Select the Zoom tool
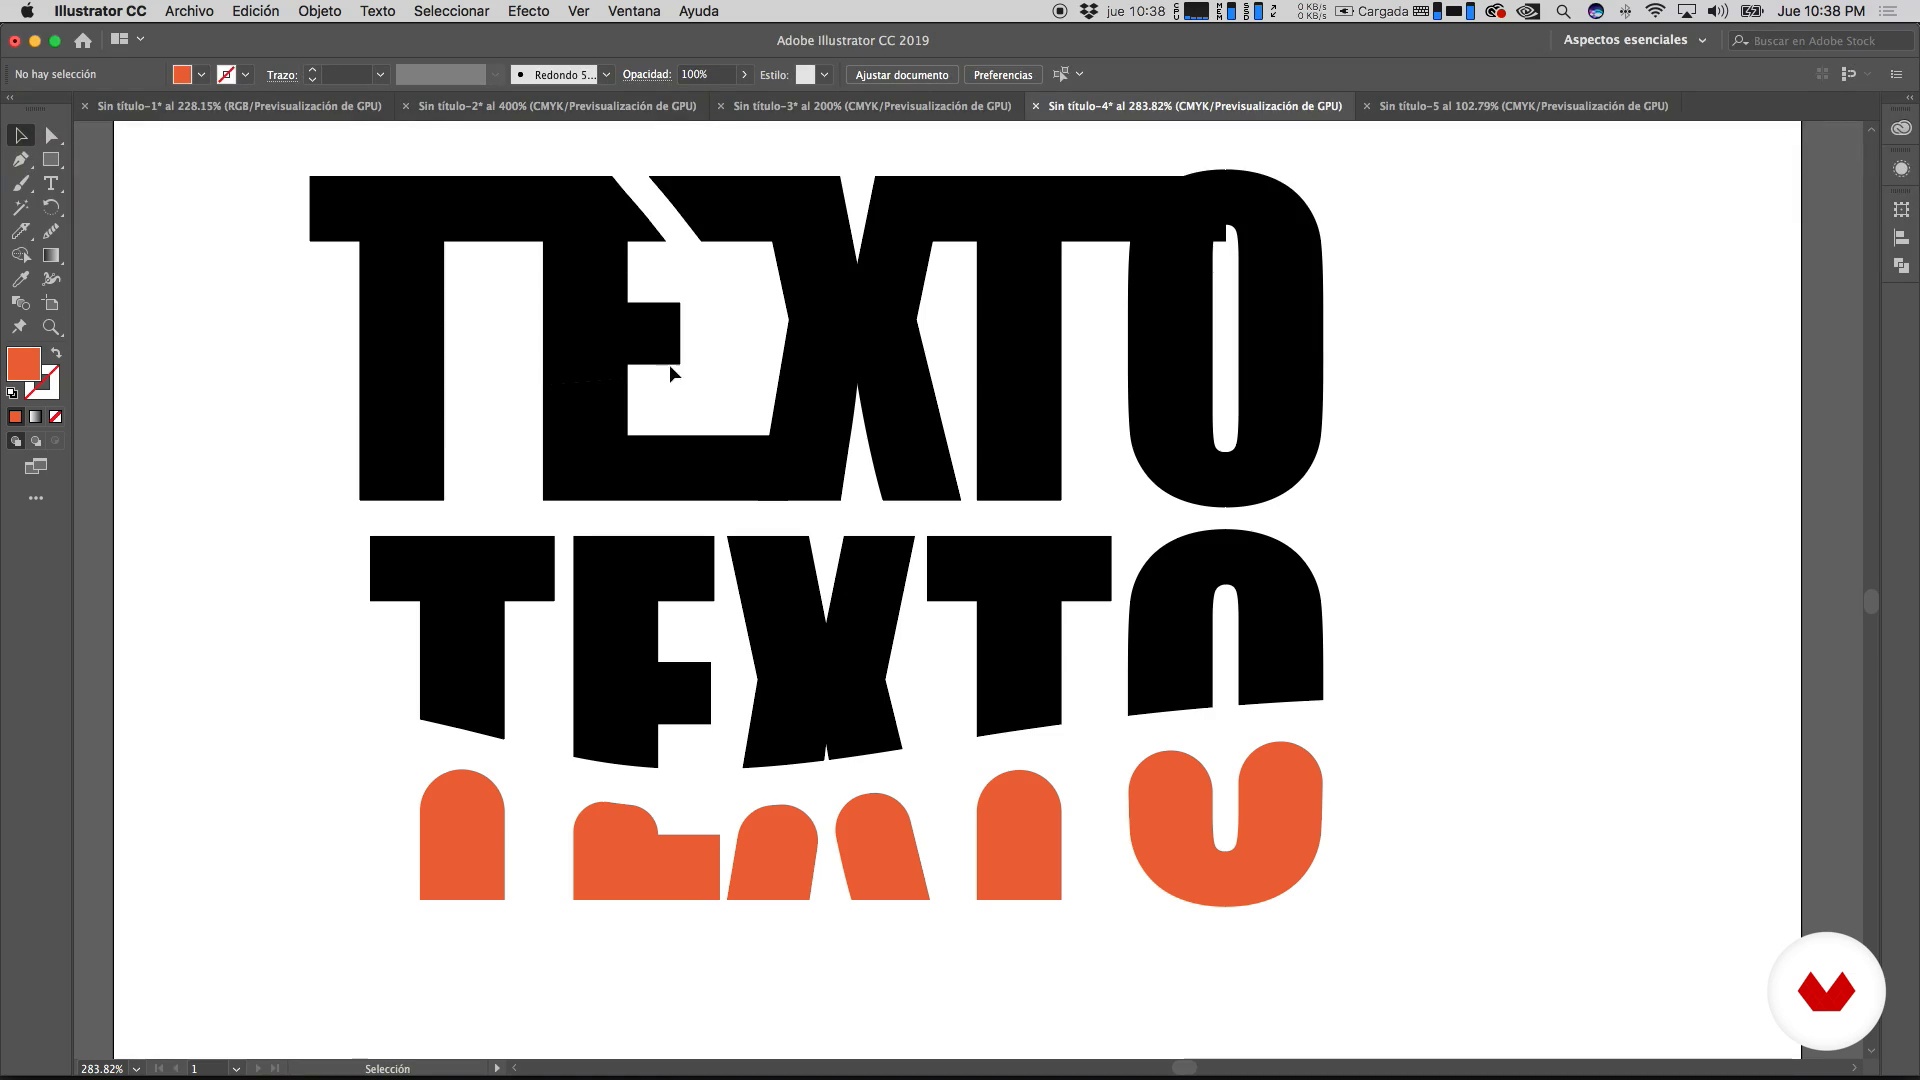This screenshot has width=1920, height=1080. click(52, 328)
